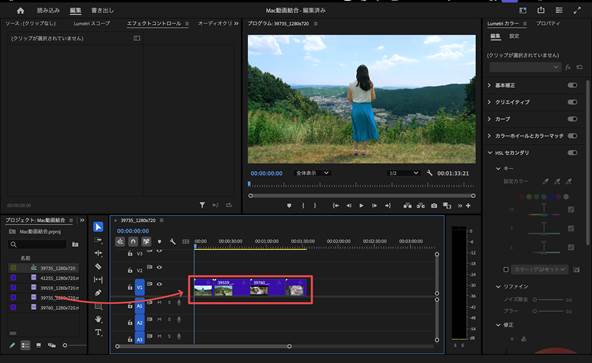The width and height of the screenshot is (592, 363).
Task: Toggle timeline Snap magnet icon
Action: (133, 241)
